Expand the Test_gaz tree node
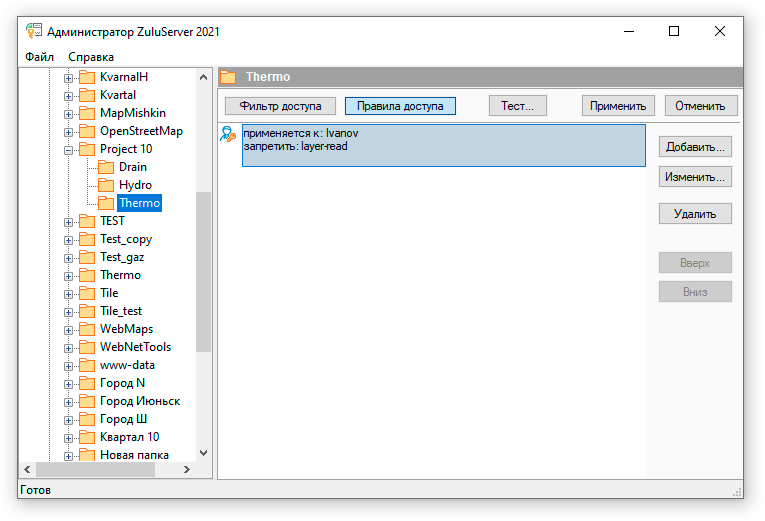 [69, 257]
